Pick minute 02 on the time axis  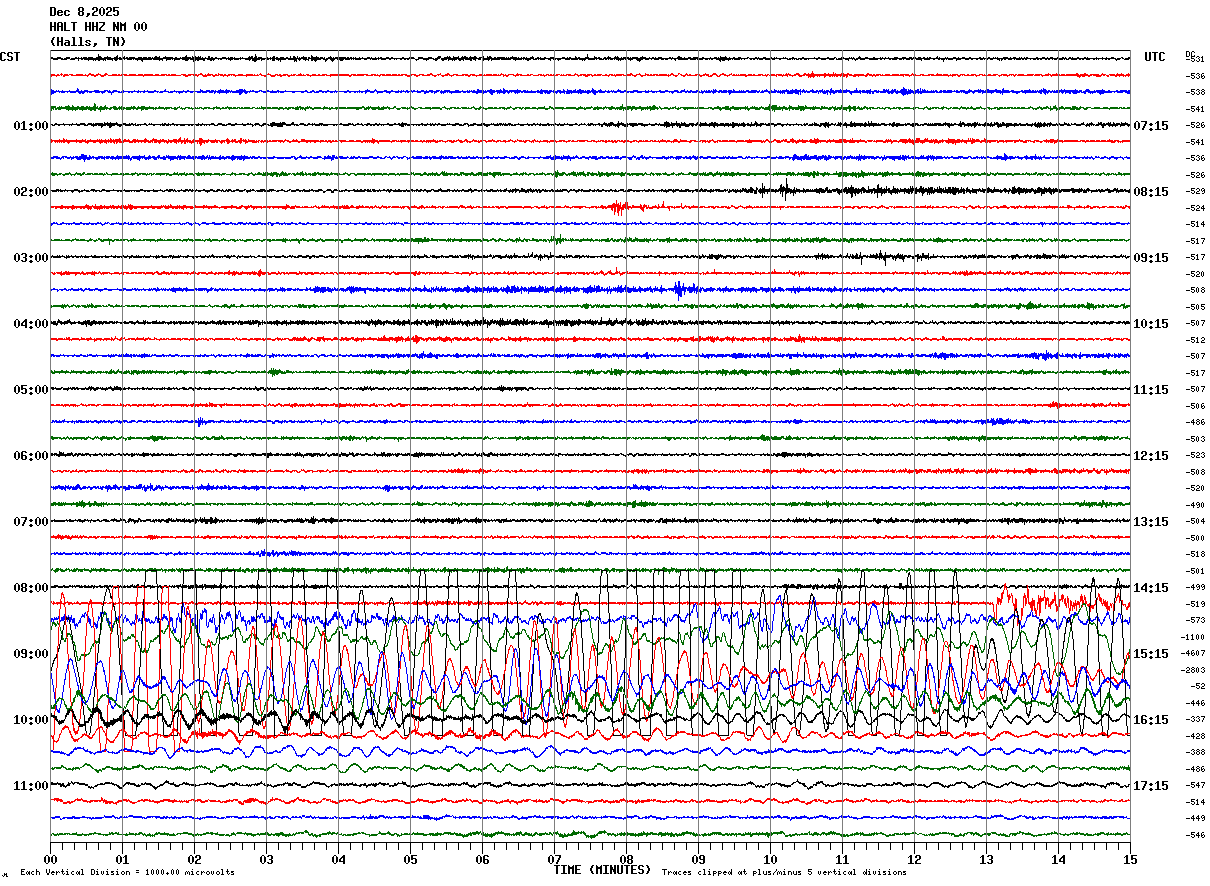pyautogui.click(x=194, y=859)
